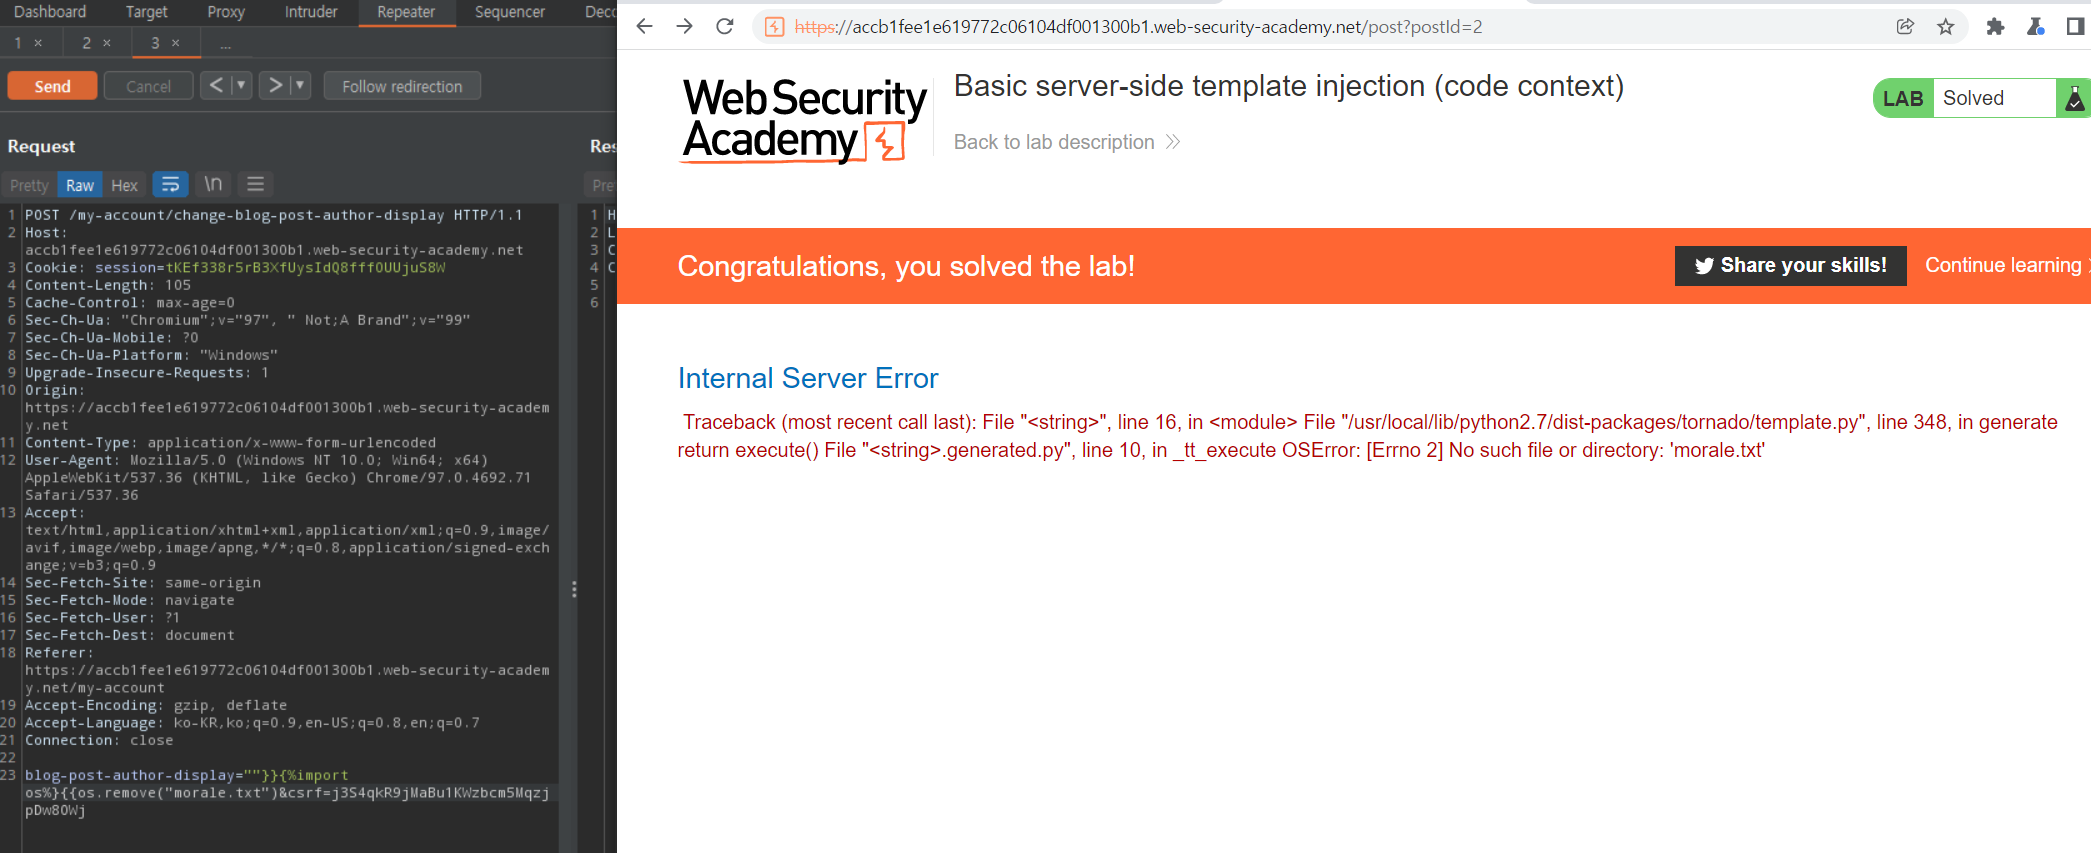Expand the history back dropdown arrow
The width and height of the screenshot is (2091, 853).
241,86
